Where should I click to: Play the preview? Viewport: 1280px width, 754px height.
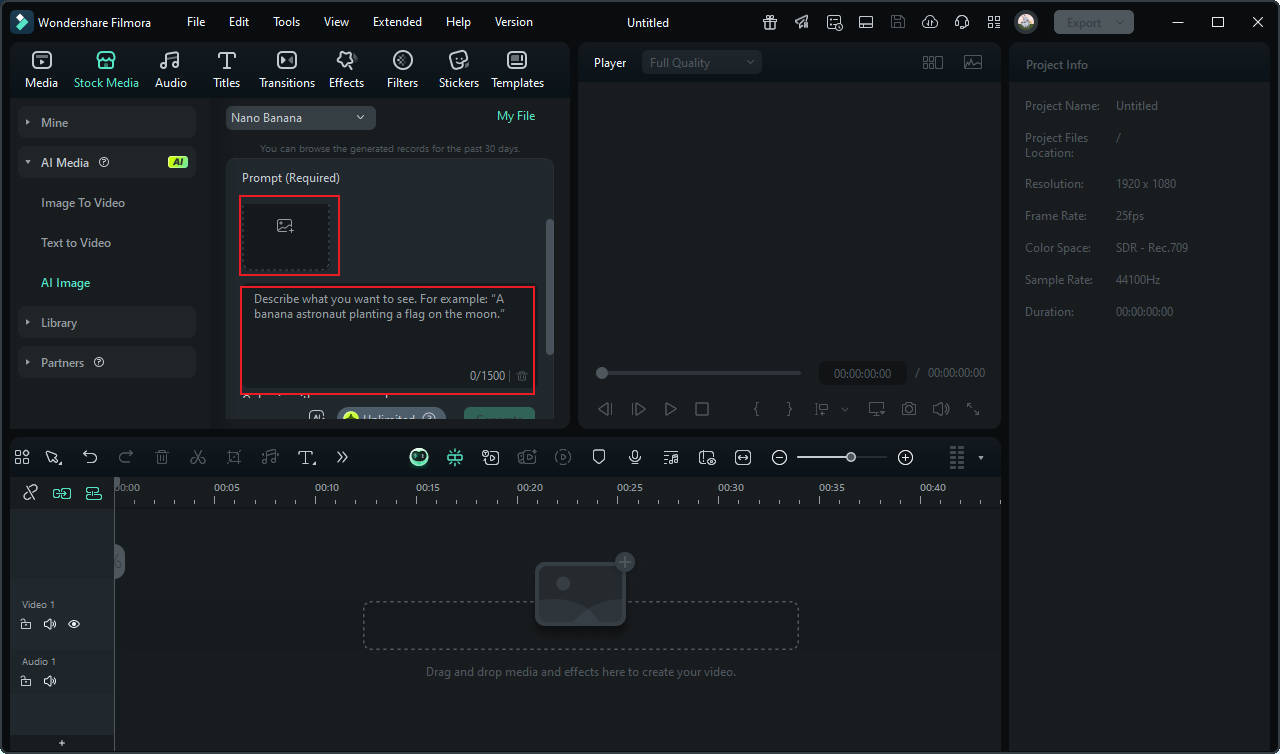point(670,409)
